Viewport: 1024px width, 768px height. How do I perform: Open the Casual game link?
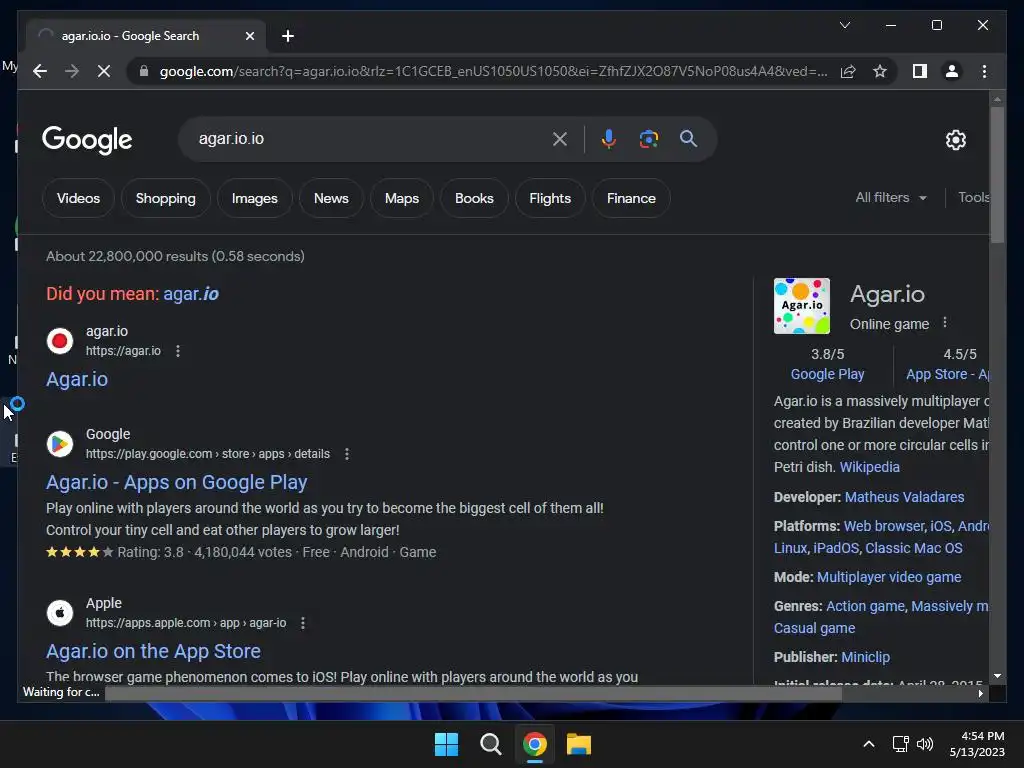point(814,628)
